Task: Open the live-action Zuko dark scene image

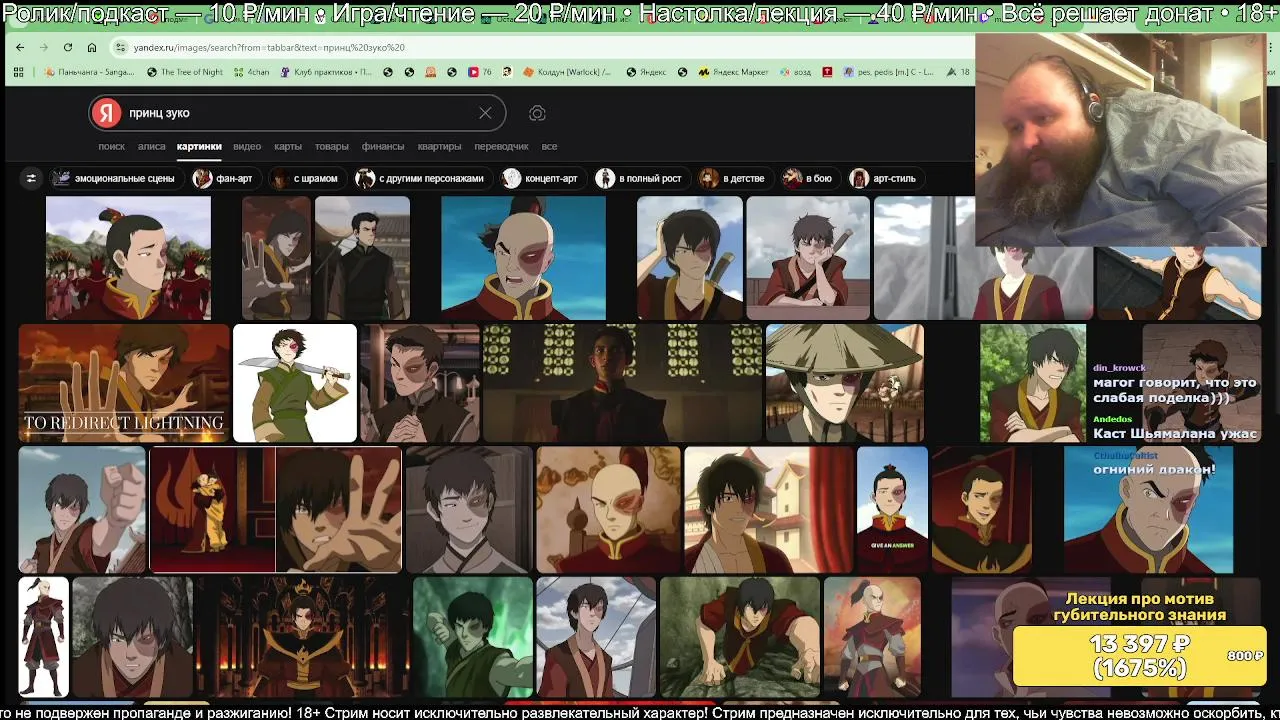Action: [622, 383]
